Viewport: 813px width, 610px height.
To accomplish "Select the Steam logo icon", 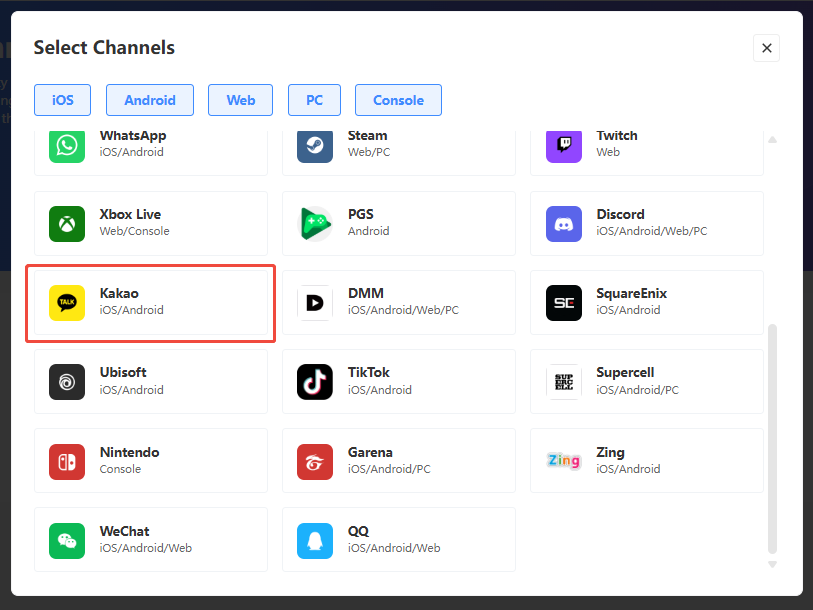I will [315, 146].
